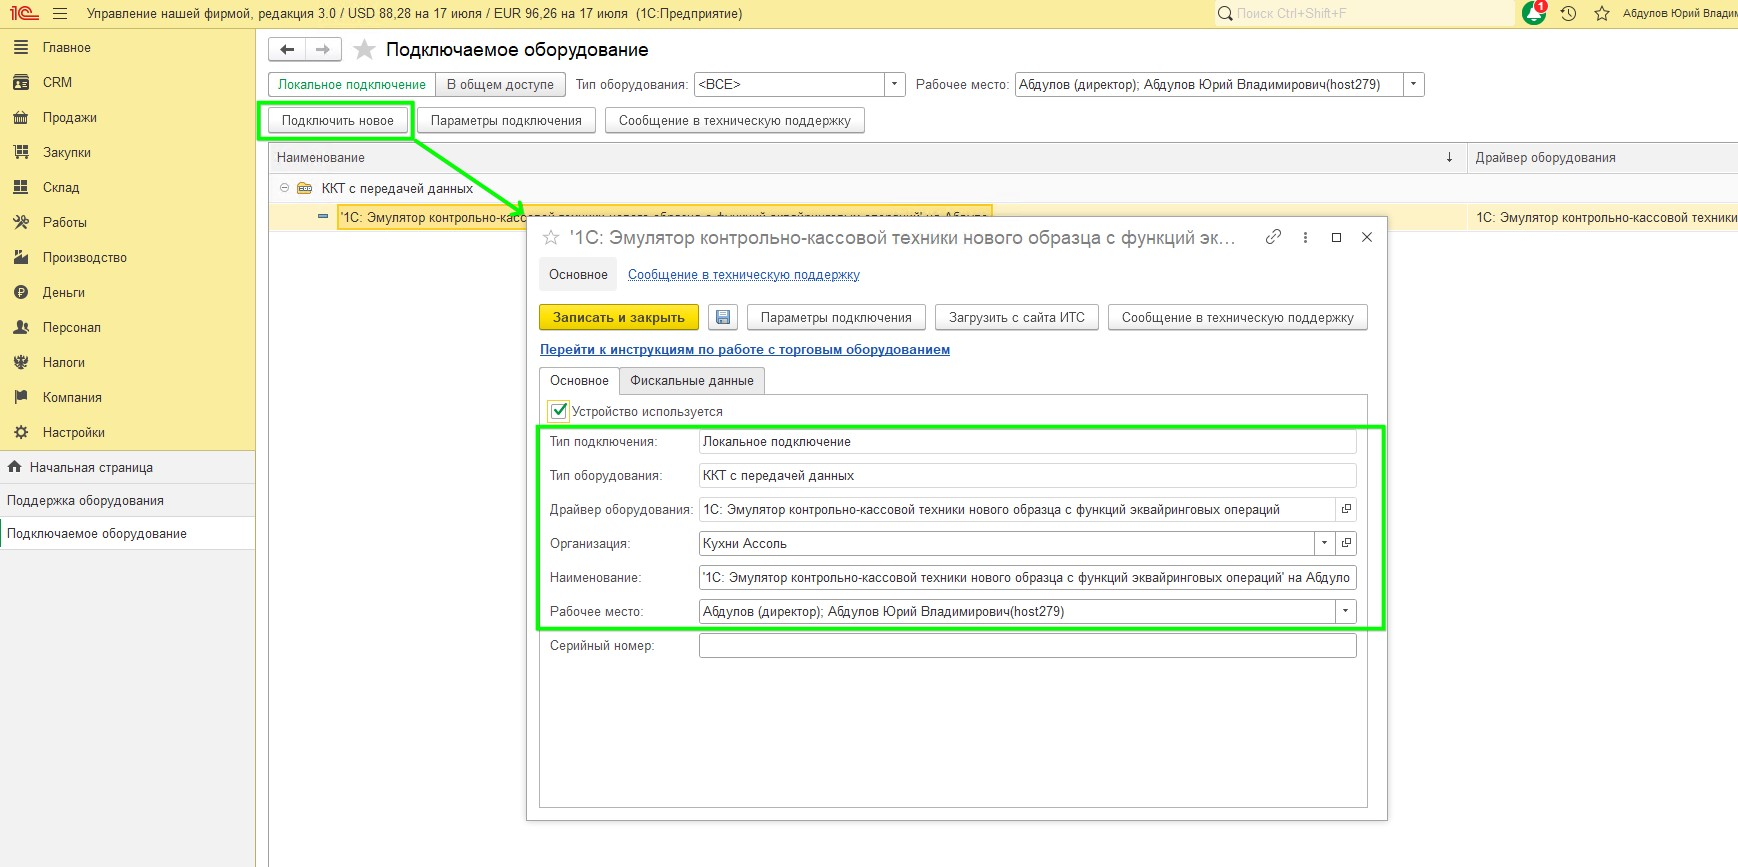
Task: Select Локальное подключение toggle
Action: click(x=352, y=85)
